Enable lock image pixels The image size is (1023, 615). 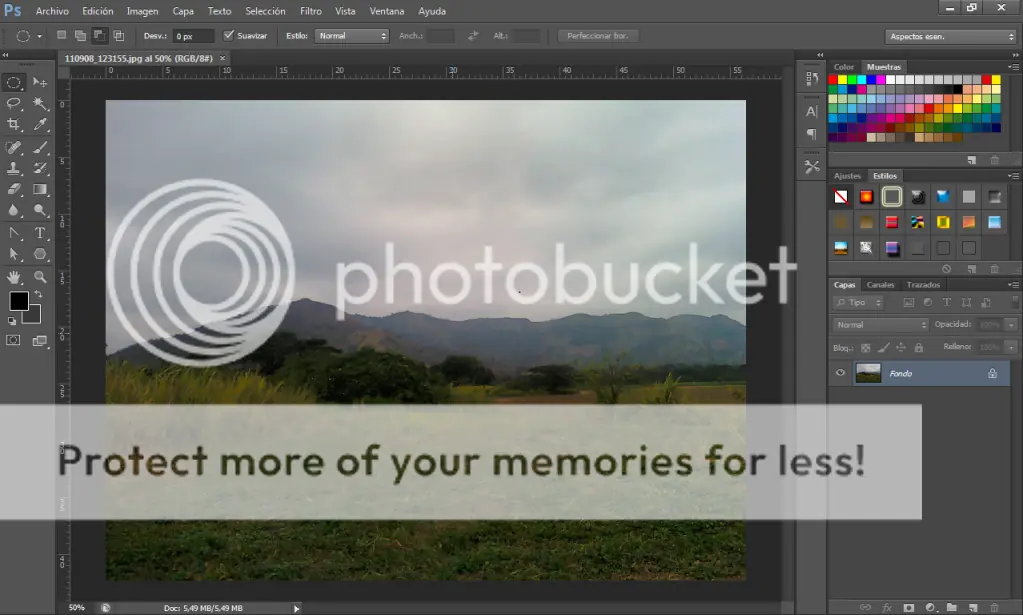(x=883, y=348)
